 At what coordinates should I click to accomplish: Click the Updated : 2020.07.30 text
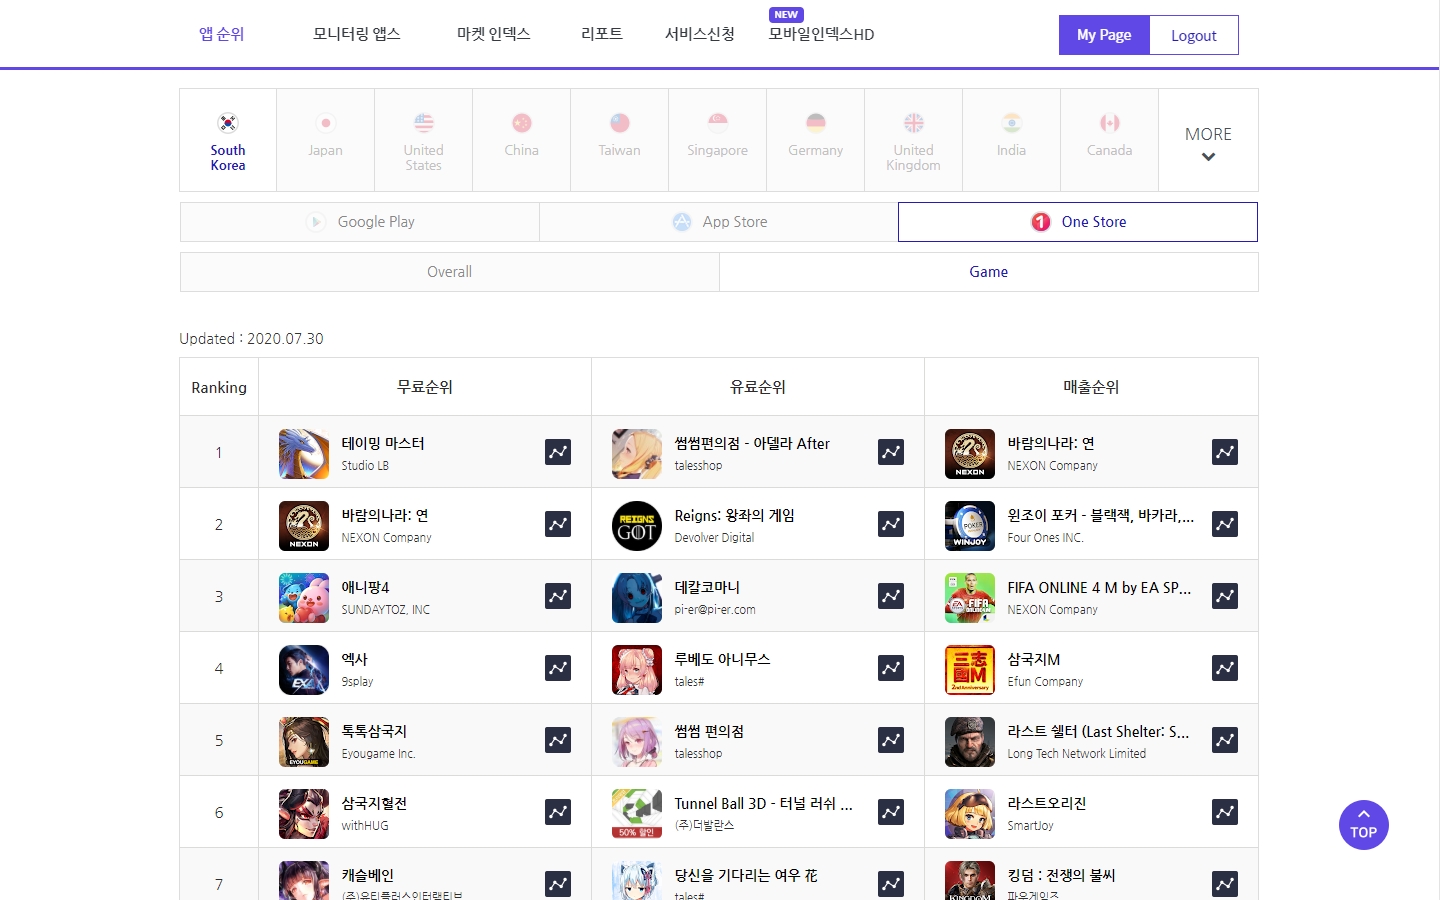(x=251, y=339)
